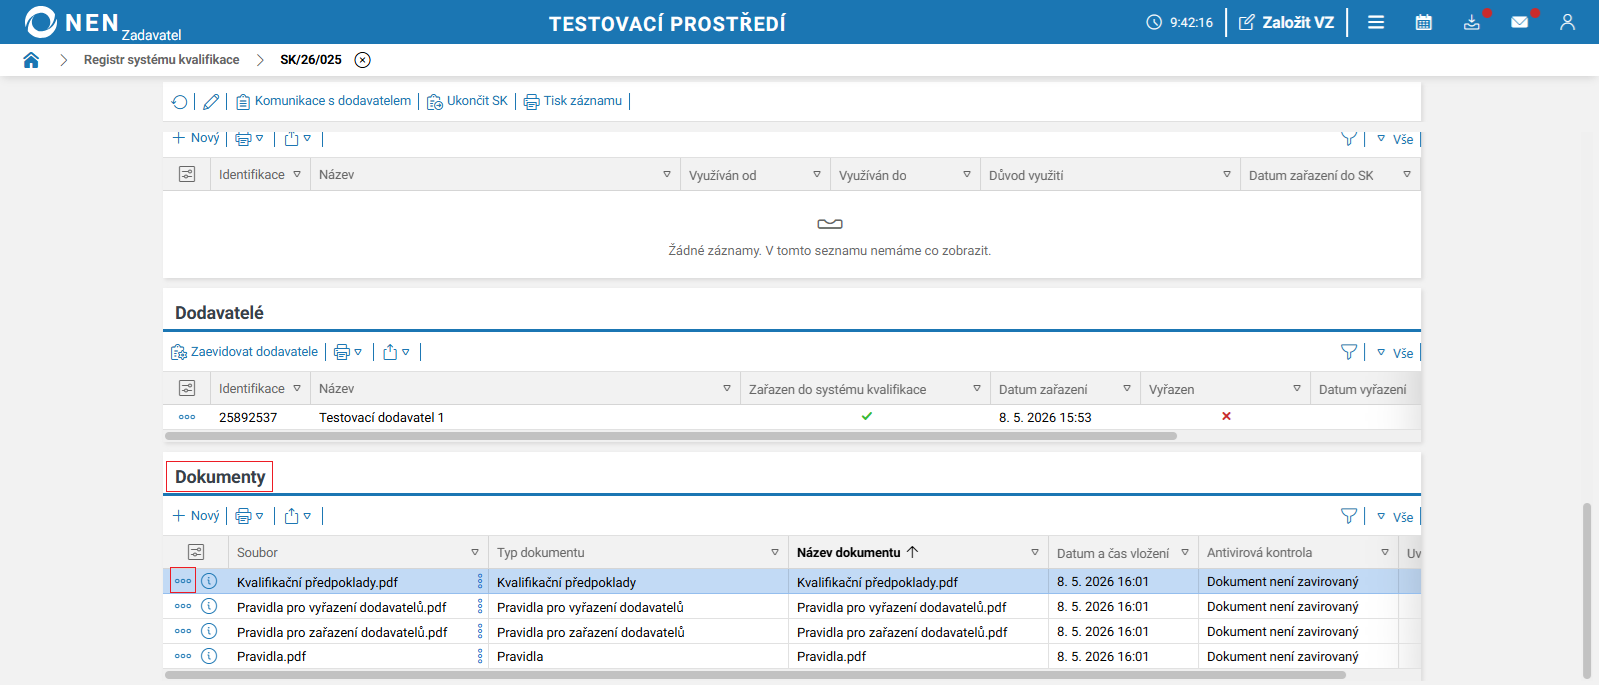Screen dimensions: 1599x685
Task: Open Typ dokumentu column filter
Action: [x=775, y=552]
